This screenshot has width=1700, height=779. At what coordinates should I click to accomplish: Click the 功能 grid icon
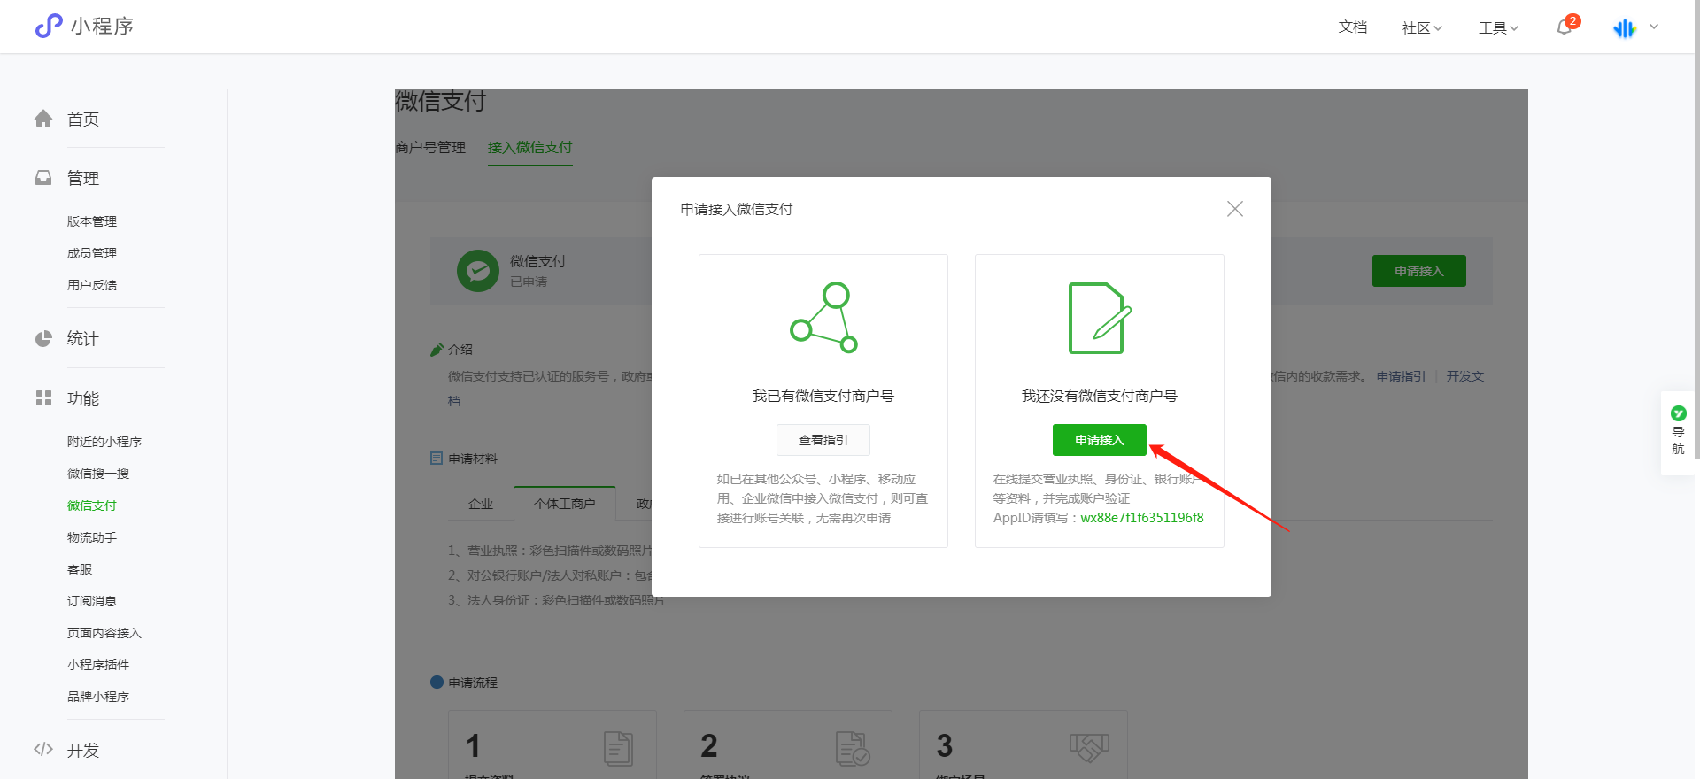[x=43, y=398]
